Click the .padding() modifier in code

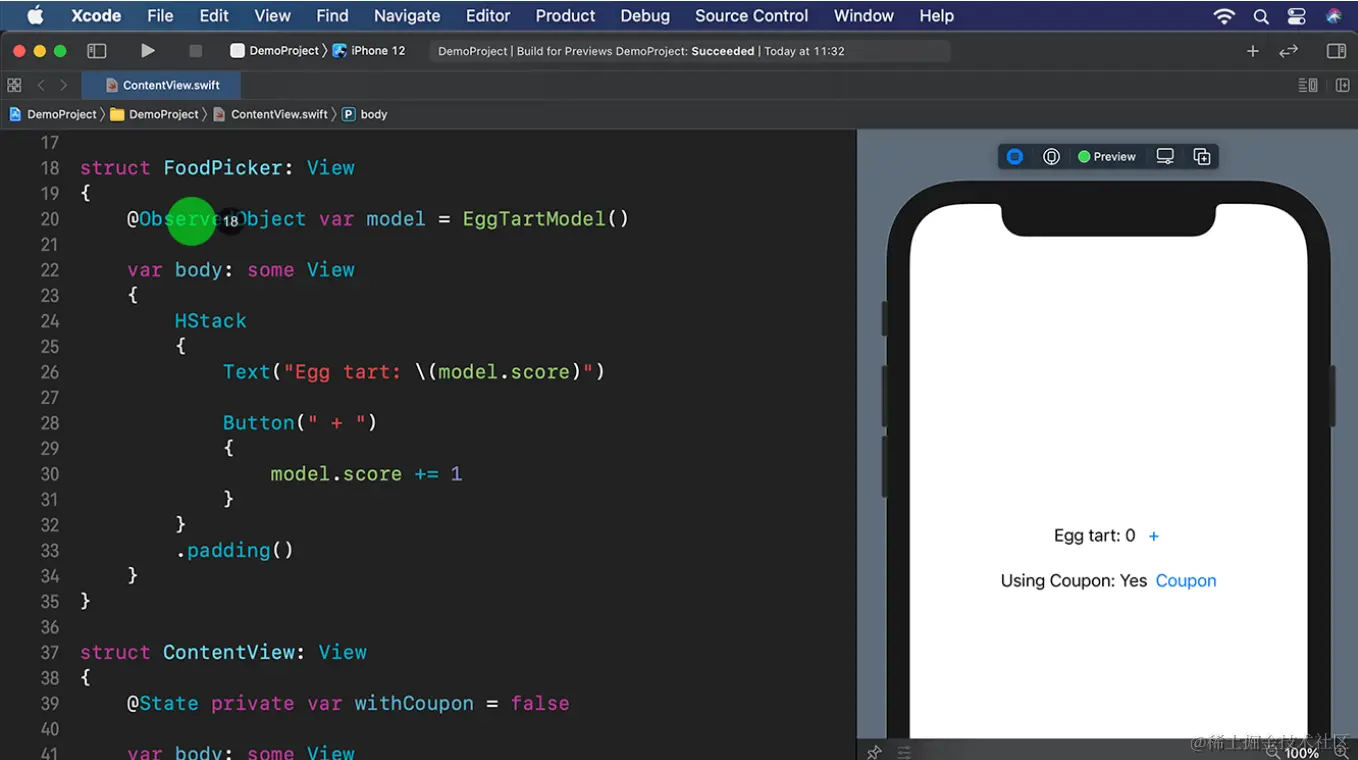coord(234,550)
